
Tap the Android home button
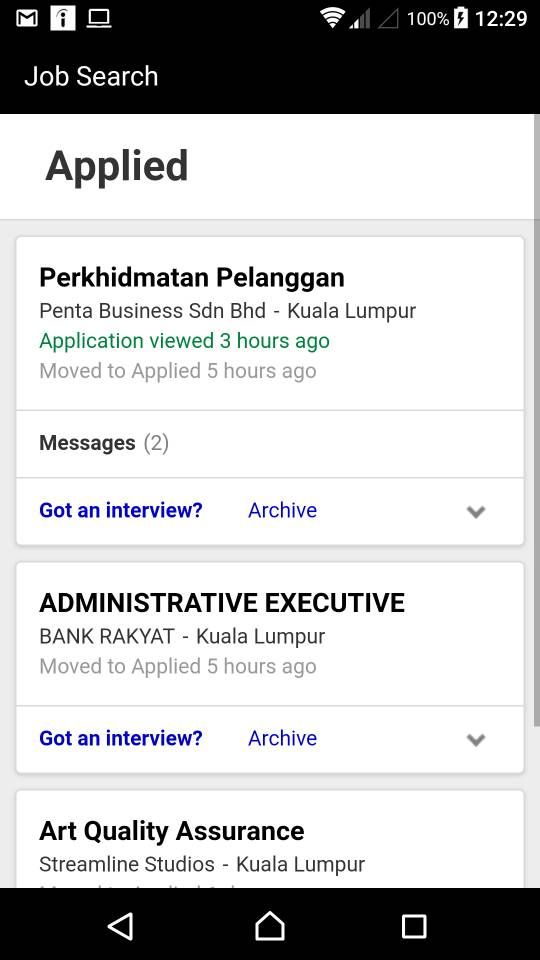click(270, 926)
